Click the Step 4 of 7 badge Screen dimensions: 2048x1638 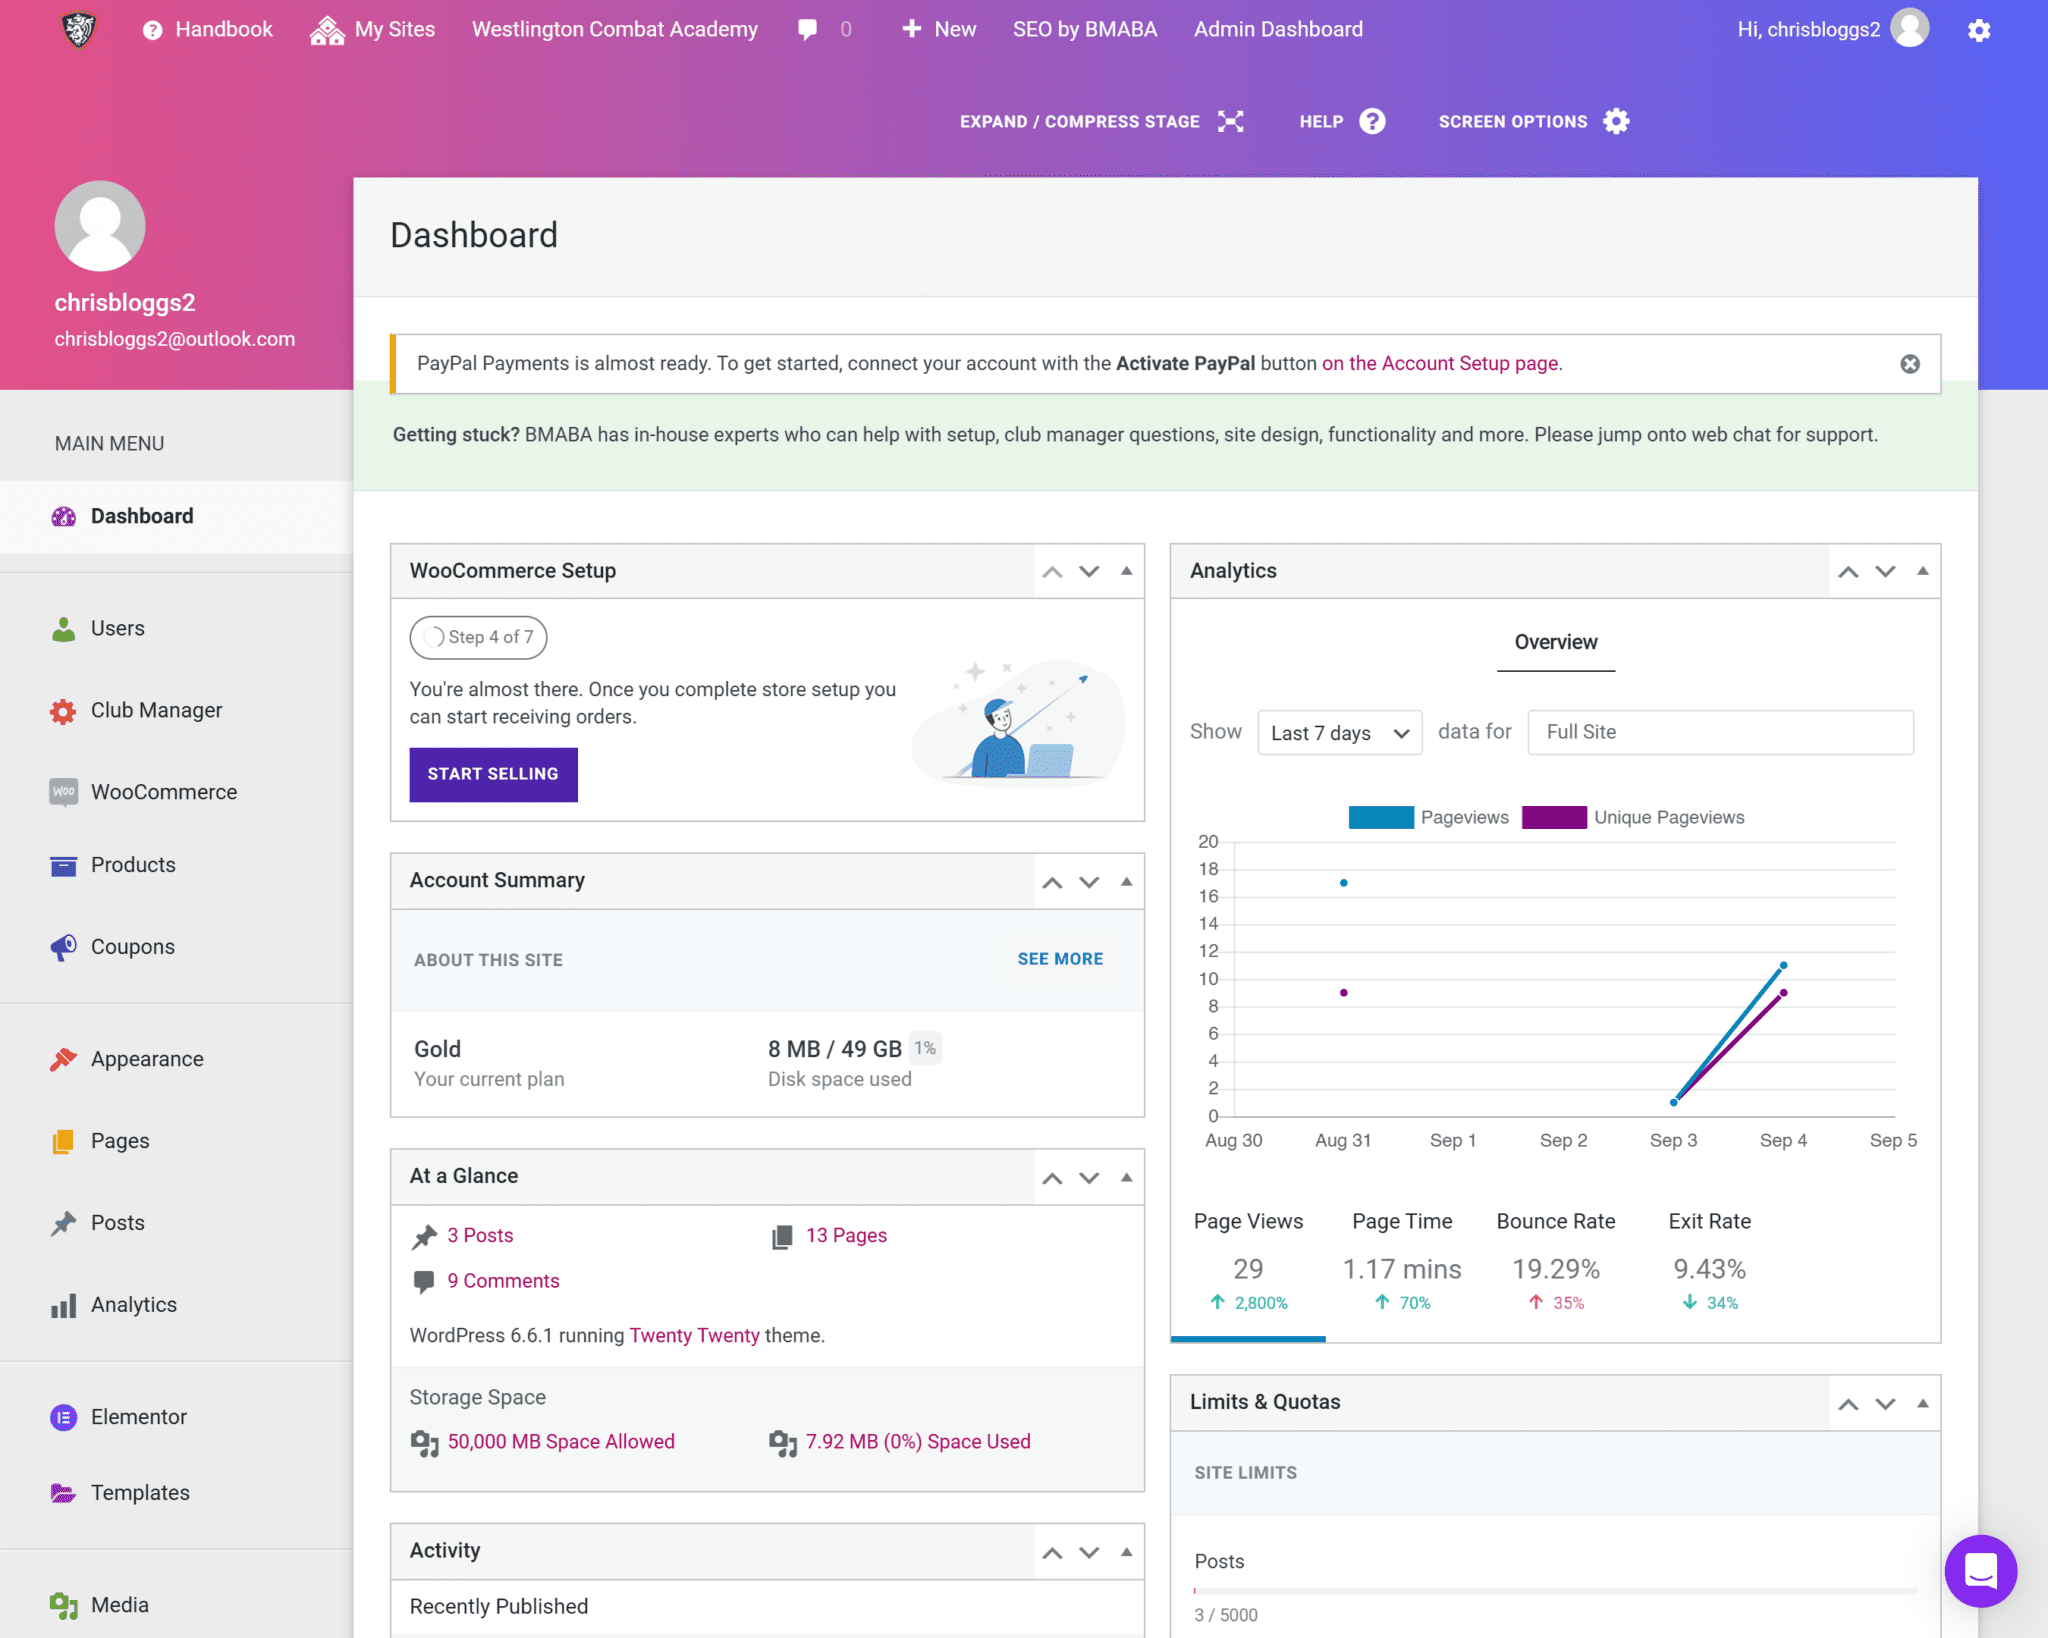coord(478,637)
